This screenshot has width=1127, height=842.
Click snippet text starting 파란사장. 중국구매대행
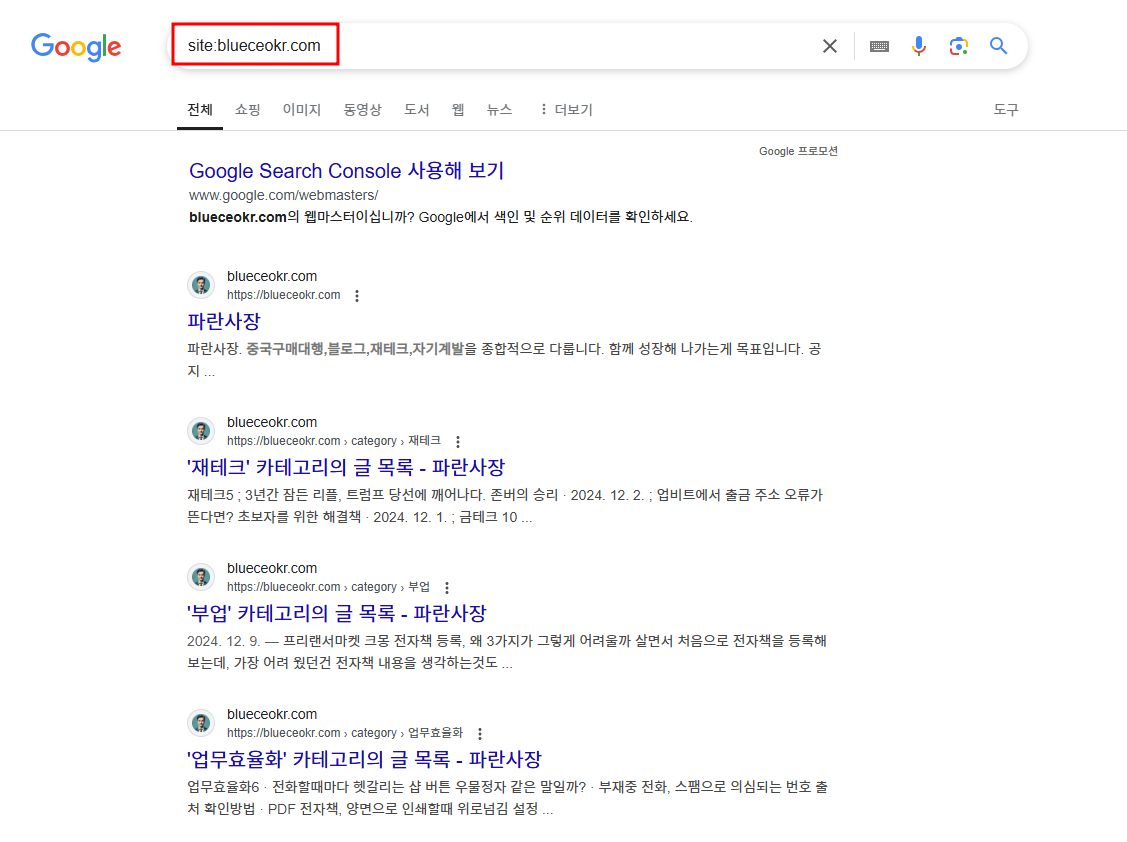click(504, 360)
